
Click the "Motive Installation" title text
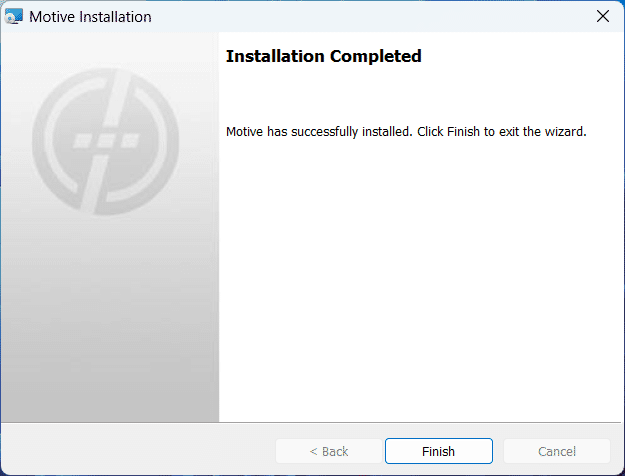(x=90, y=17)
